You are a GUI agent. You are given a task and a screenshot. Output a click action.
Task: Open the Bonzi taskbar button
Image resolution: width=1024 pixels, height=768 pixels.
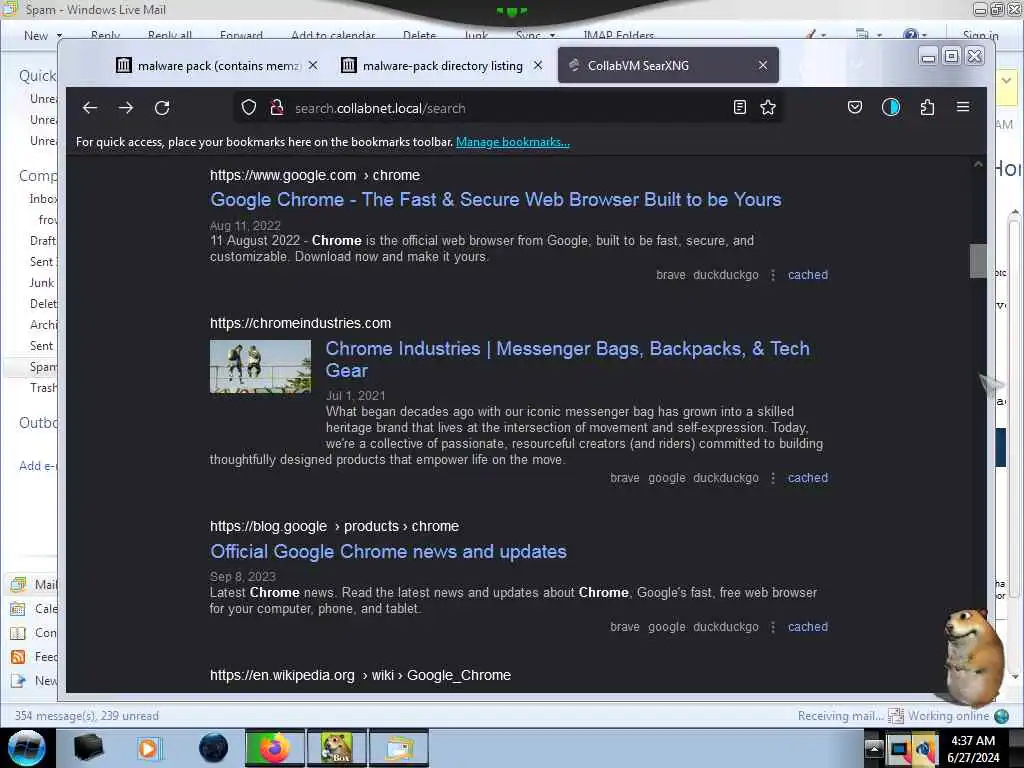point(336,748)
